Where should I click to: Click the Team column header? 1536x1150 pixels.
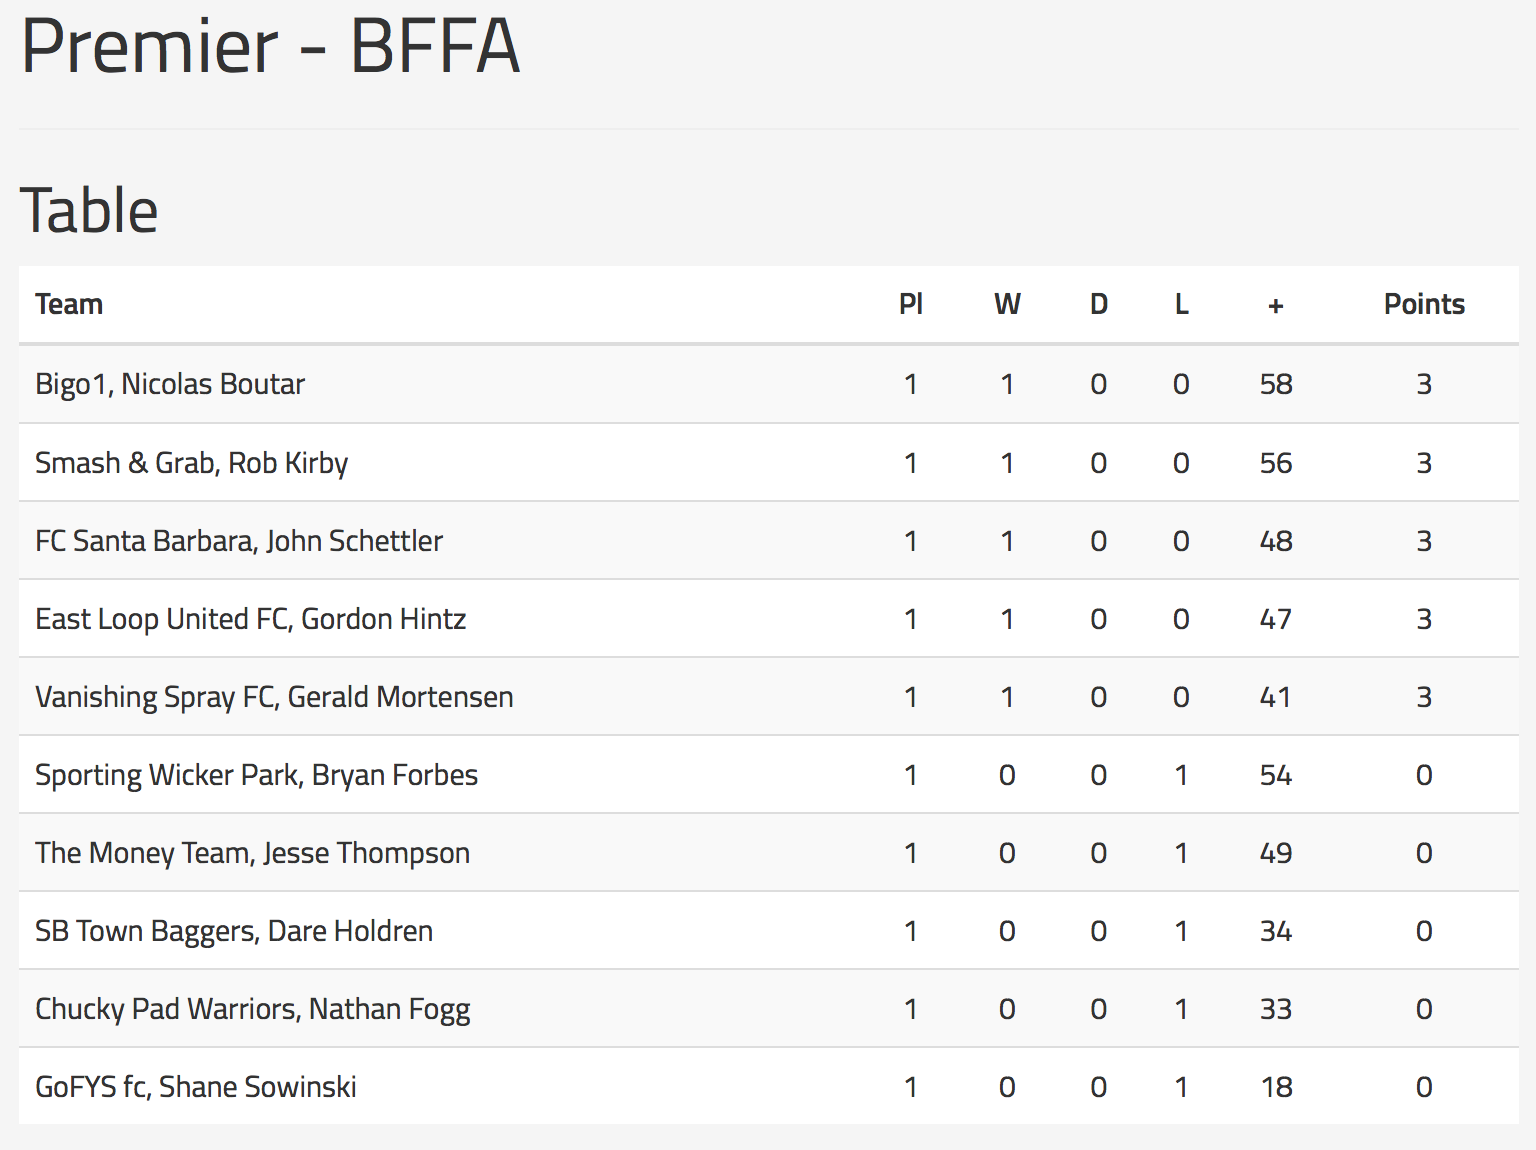click(69, 304)
